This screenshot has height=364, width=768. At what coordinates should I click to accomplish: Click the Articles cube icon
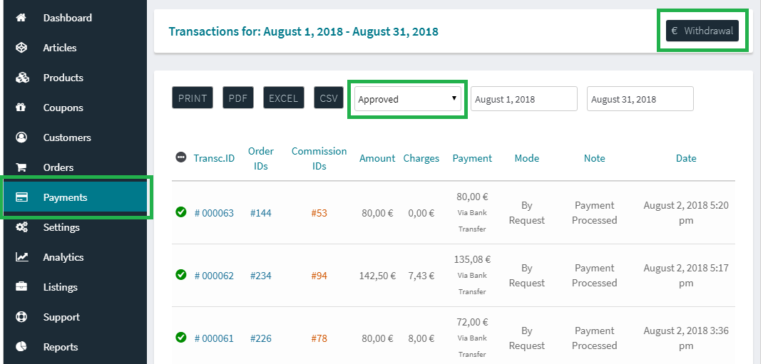click(21, 48)
